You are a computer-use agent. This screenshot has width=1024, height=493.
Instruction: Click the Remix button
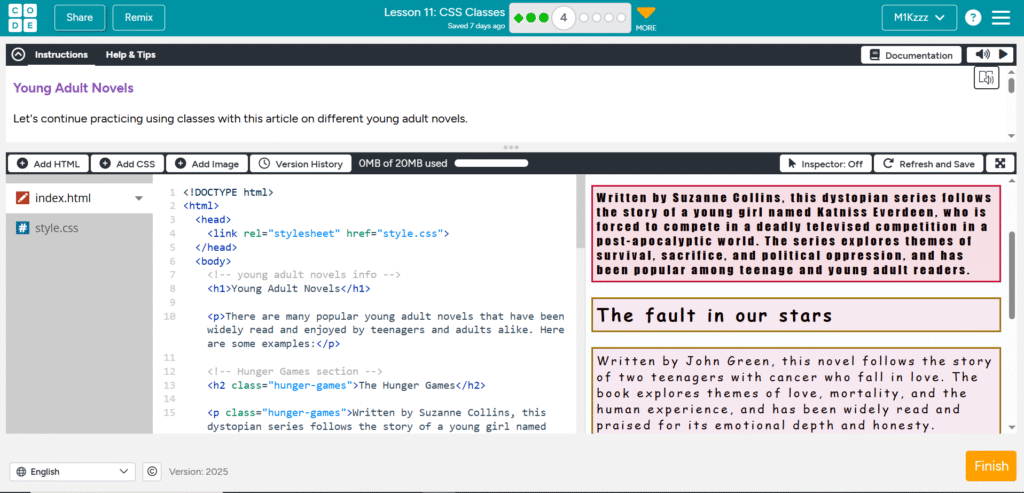point(139,17)
